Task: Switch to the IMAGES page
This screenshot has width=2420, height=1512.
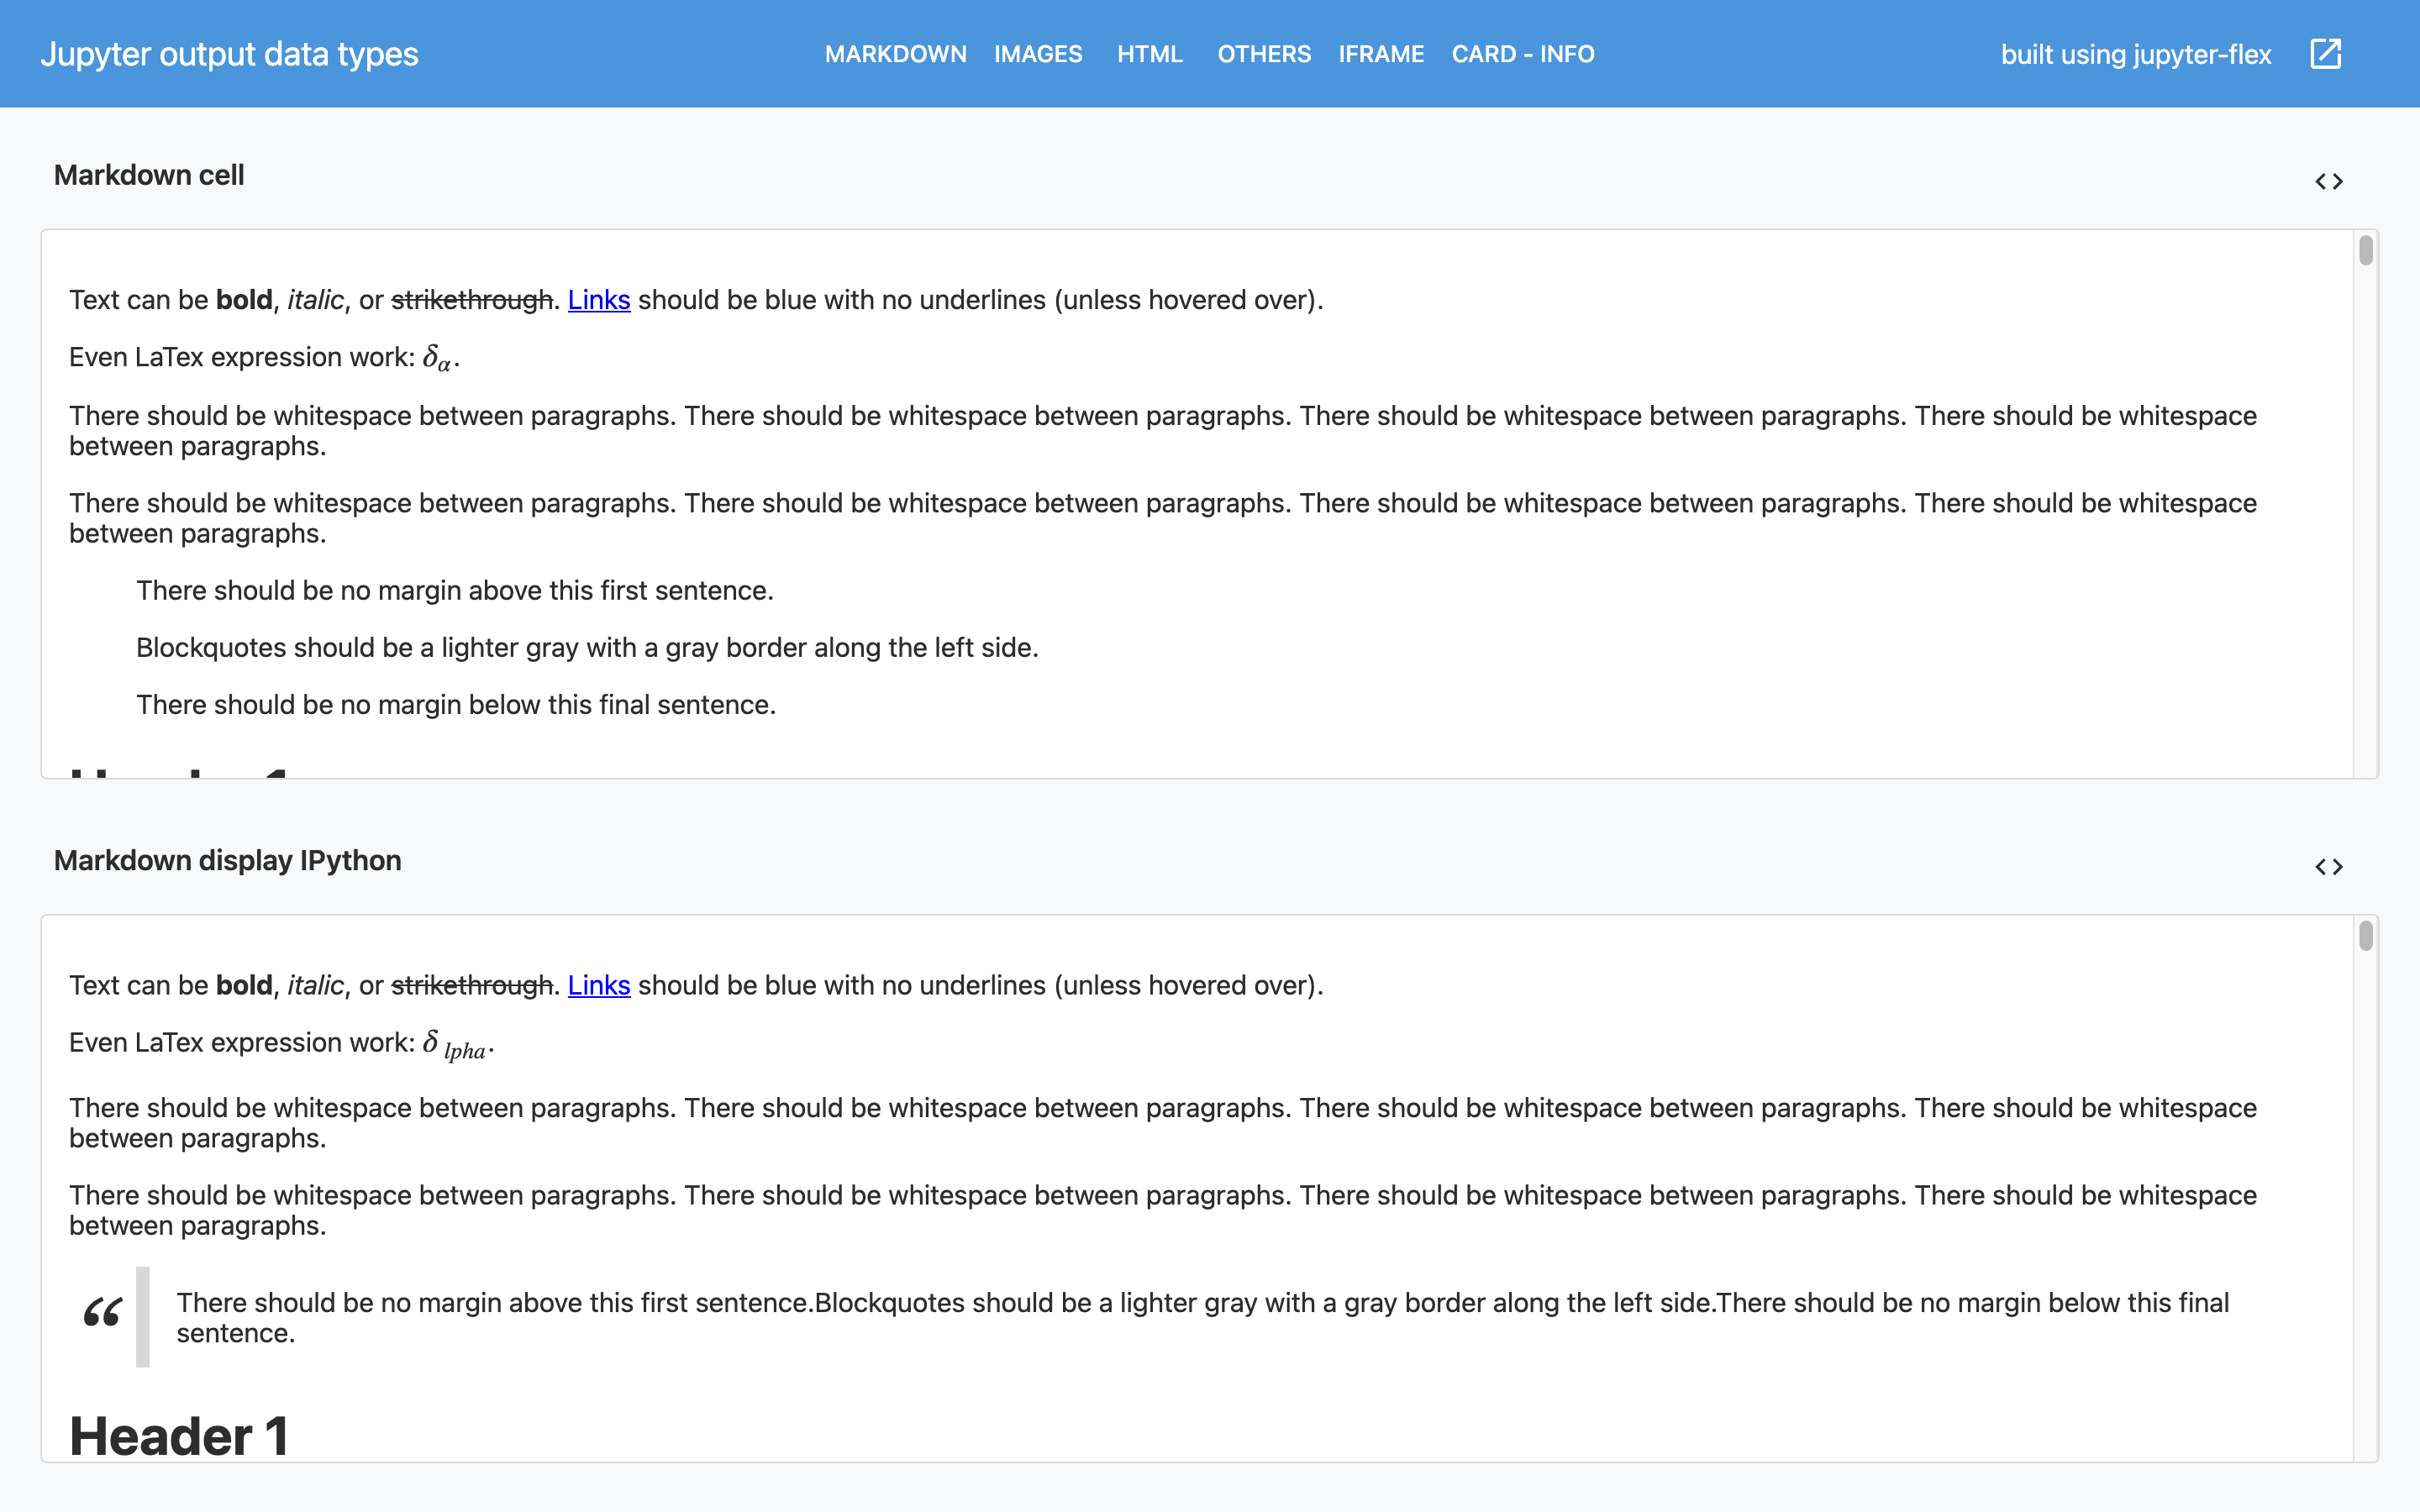Action: coord(1037,54)
